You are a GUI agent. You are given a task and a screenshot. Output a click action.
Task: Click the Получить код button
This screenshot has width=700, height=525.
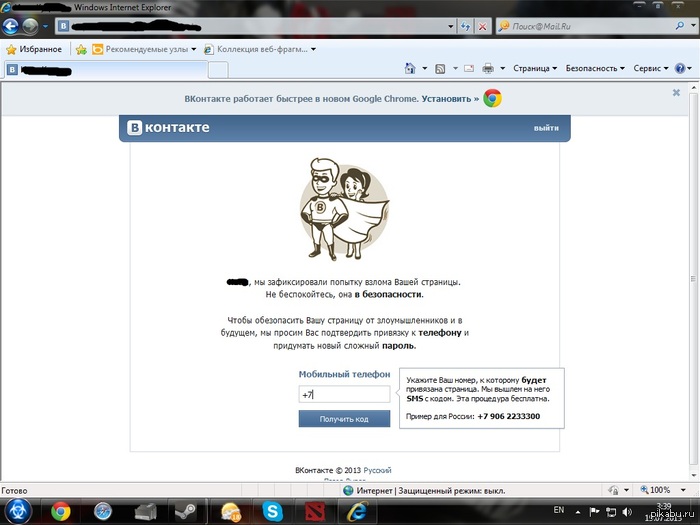coord(344,419)
